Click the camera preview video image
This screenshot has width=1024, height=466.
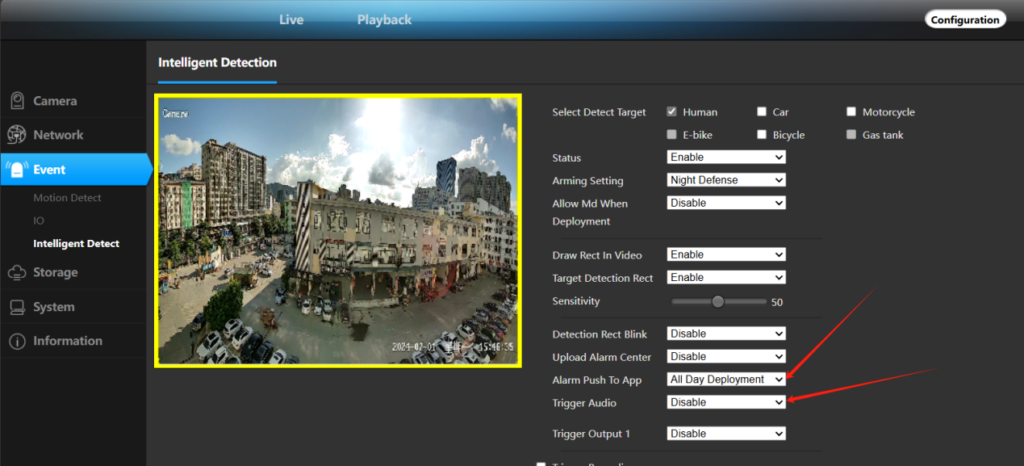click(x=338, y=230)
